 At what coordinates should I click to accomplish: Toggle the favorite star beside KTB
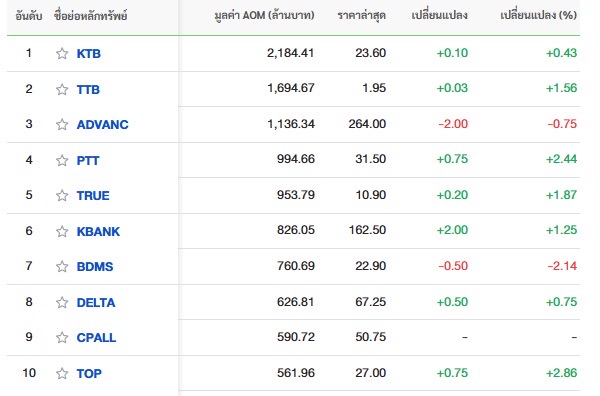point(62,54)
